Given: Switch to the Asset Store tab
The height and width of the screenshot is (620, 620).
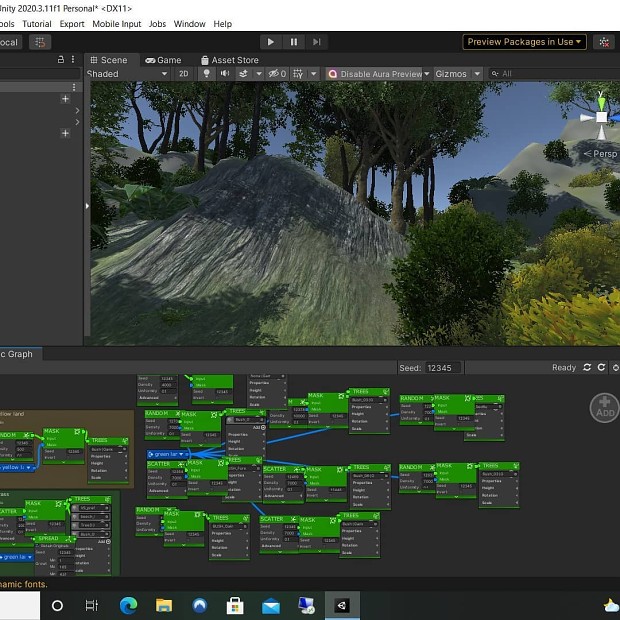Looking at the screenshot, I should 230,60.
